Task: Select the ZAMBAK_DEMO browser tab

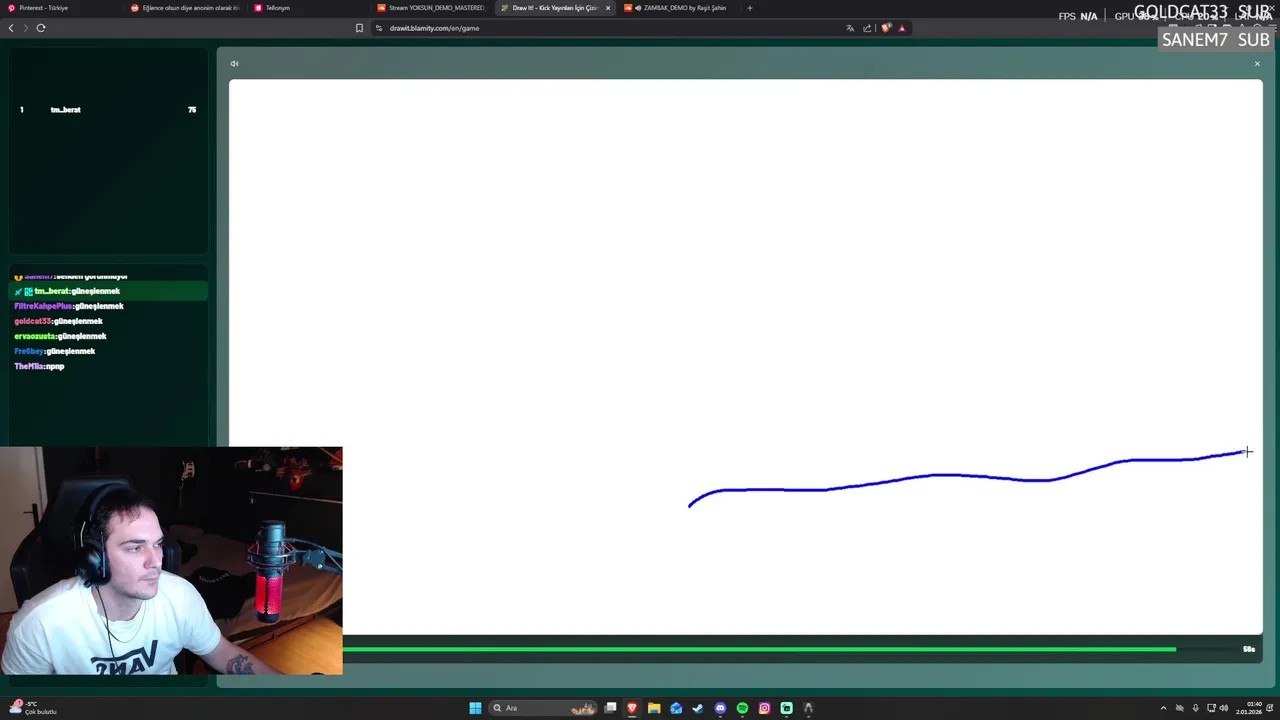Action: coord(680,8)
